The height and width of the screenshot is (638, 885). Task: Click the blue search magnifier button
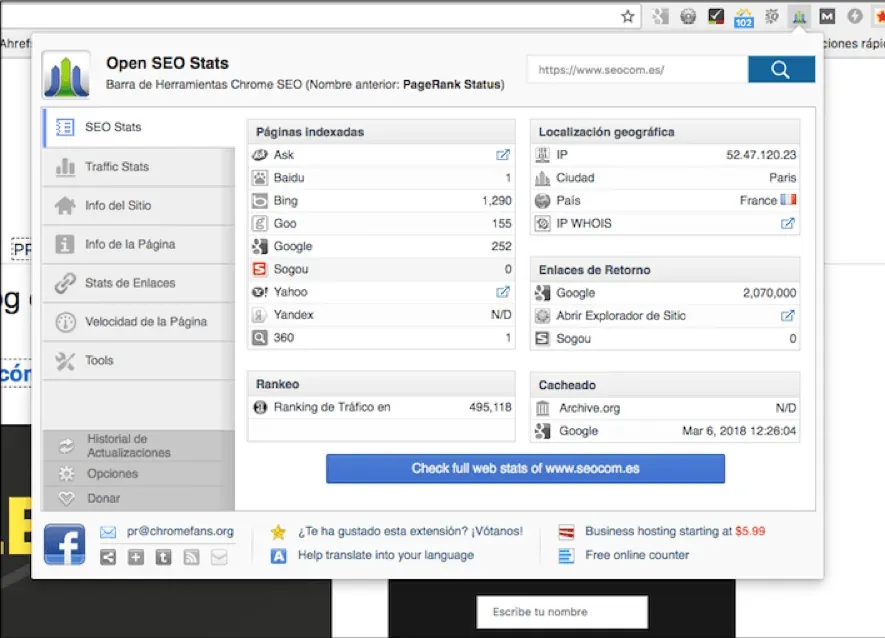pos(781,69)
